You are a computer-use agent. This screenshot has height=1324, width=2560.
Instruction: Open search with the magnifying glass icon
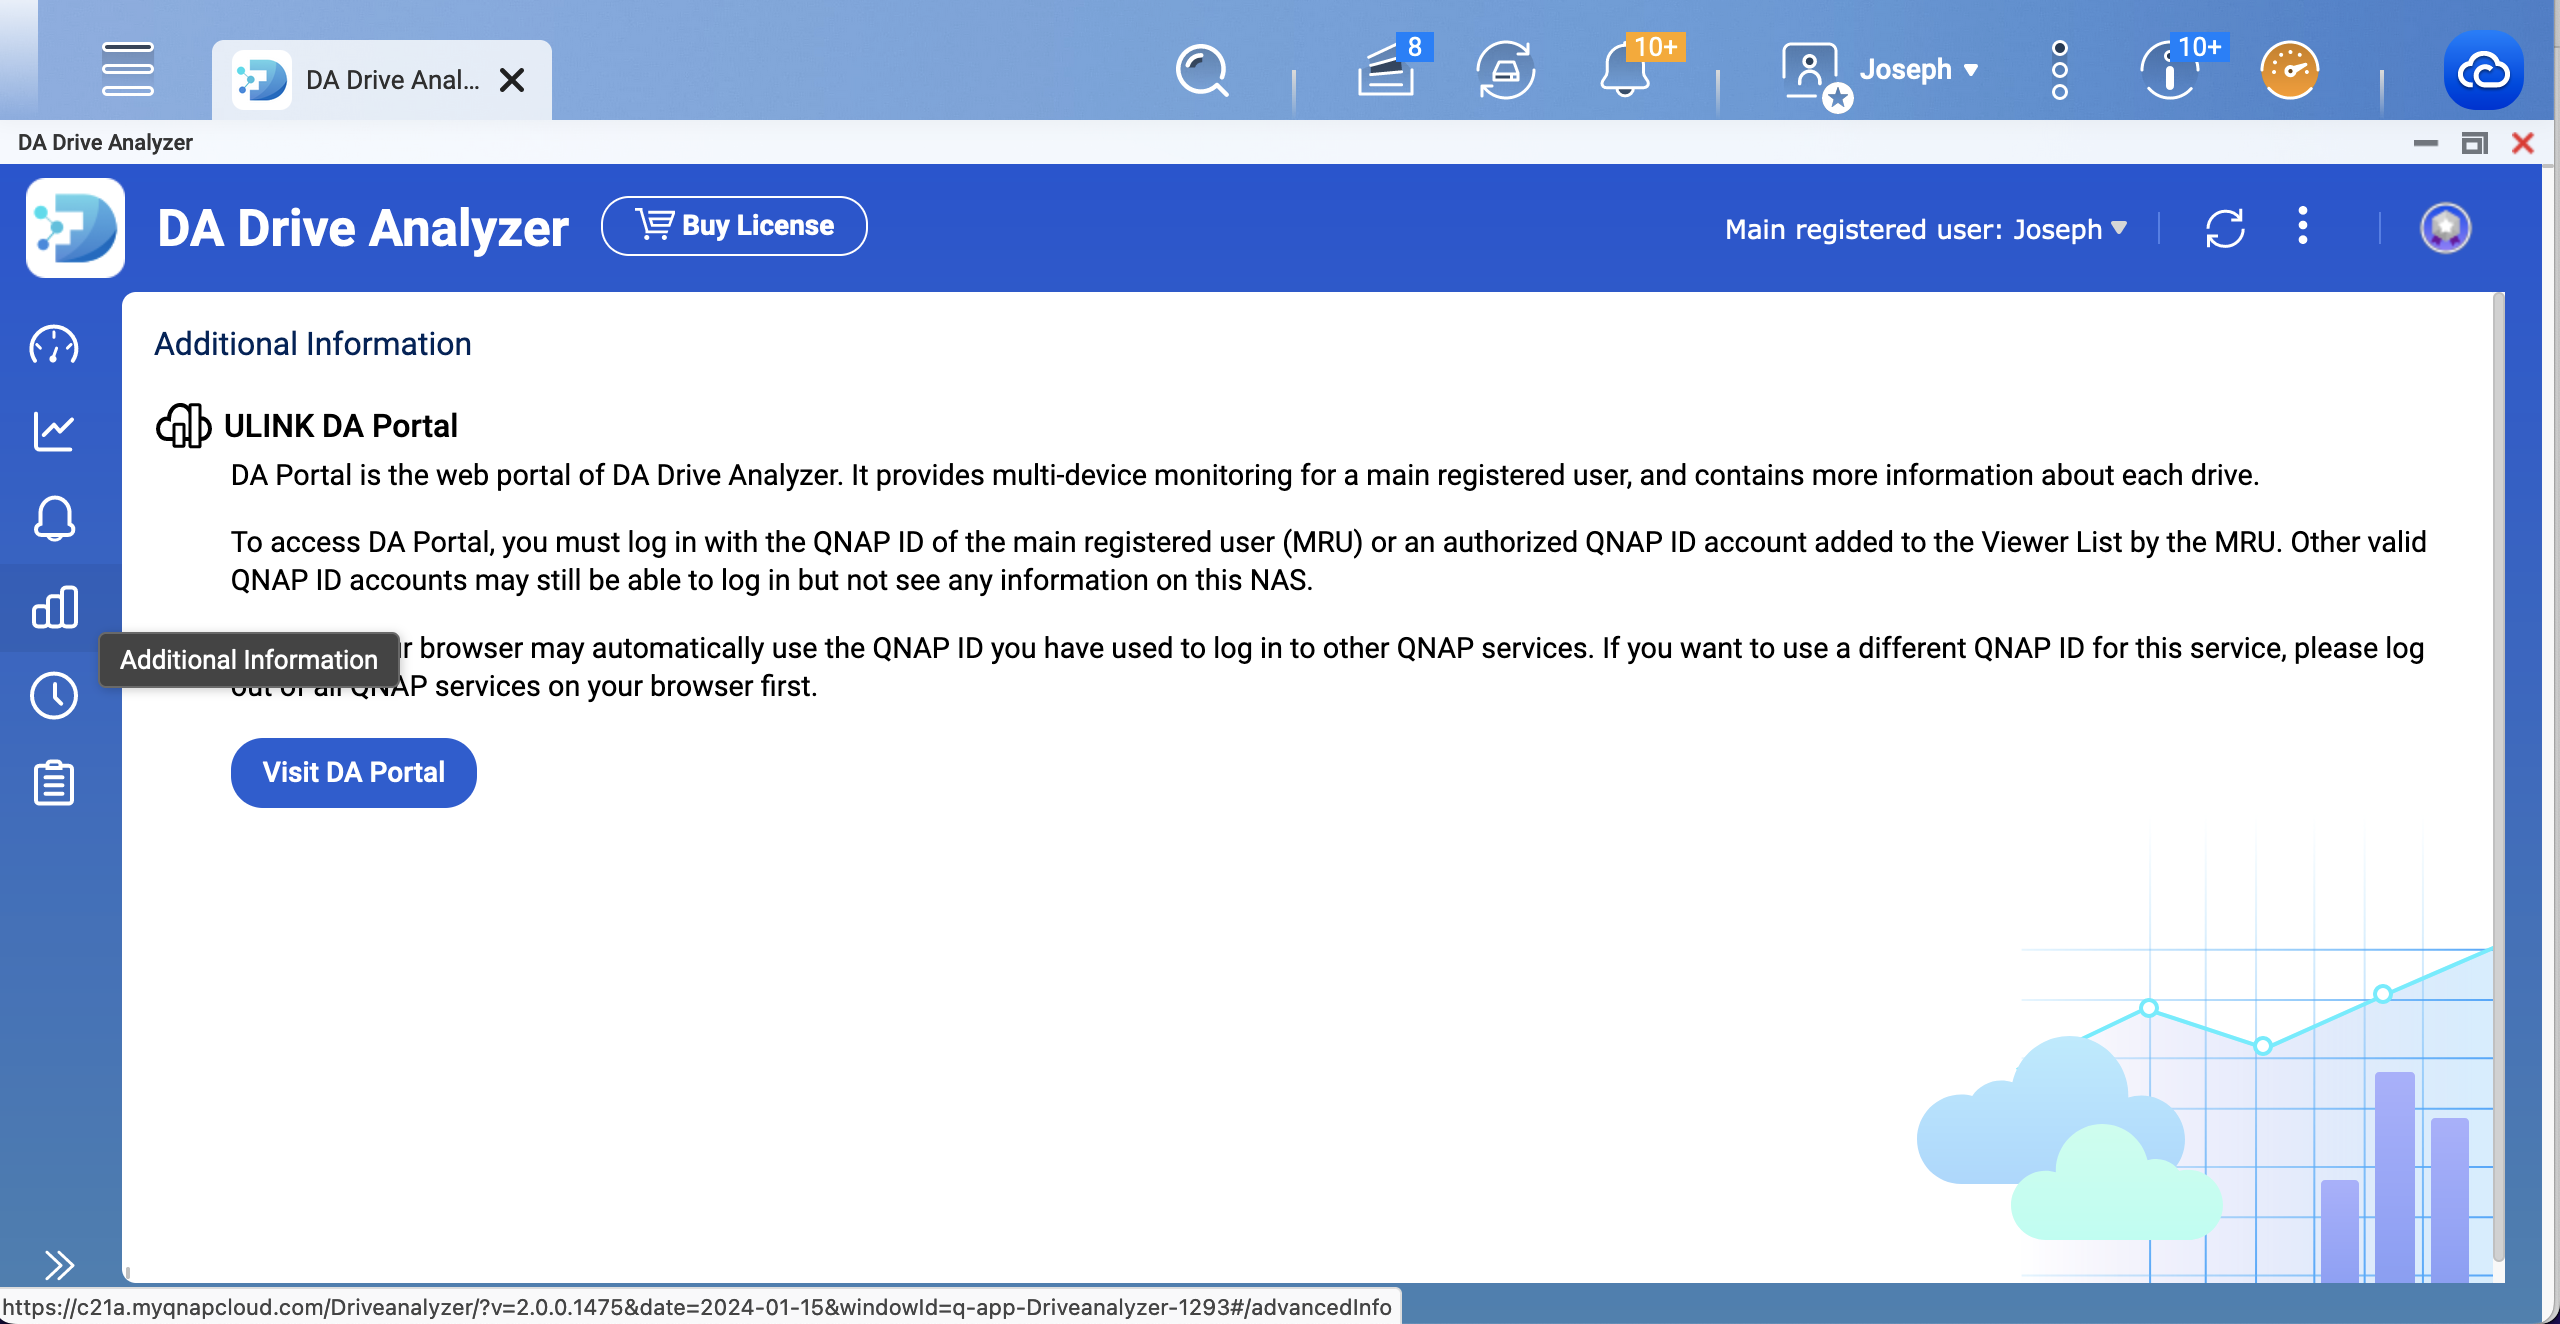point(1201,71)
